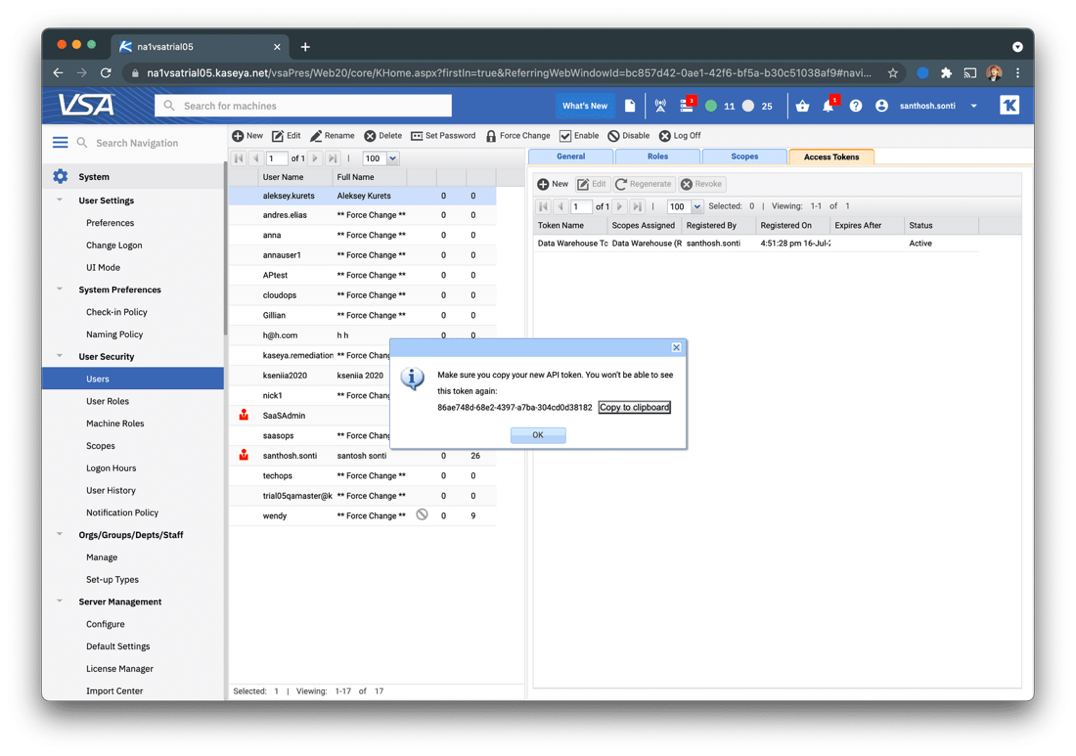The height and width of the screenshot is (756, 1076).
Task: Sort users by the User Name column
Action: (x=295, y=177)
